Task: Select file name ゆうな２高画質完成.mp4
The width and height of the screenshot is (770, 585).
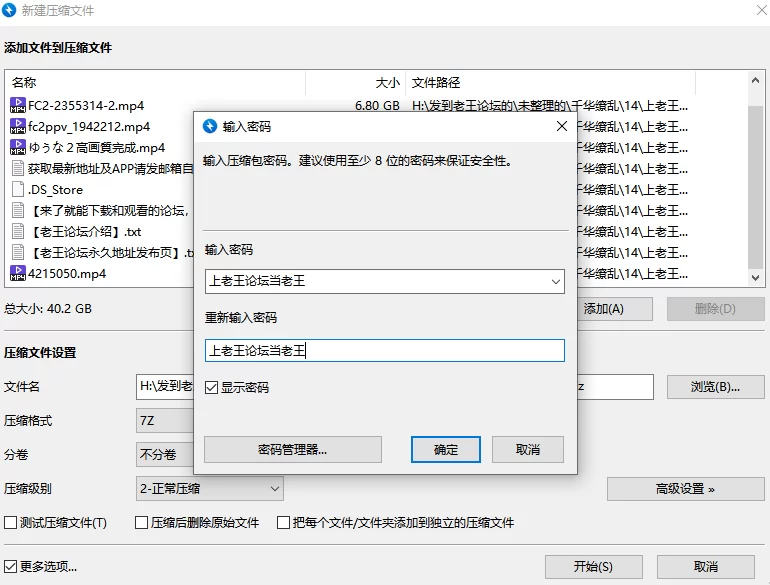Action: 97,148
